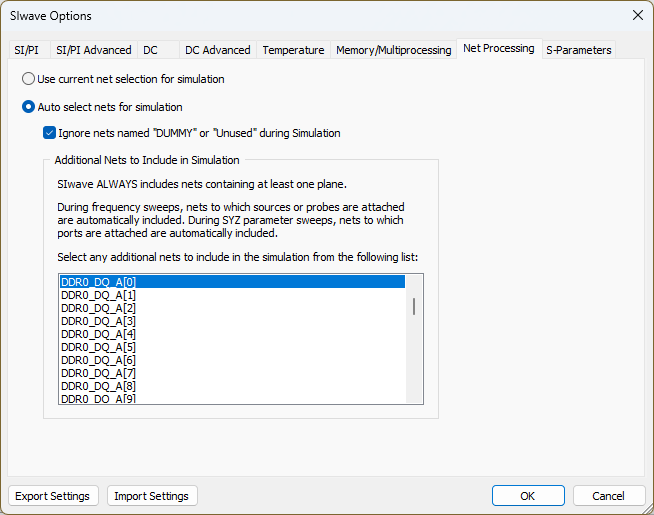
Task: Click Cancel to dismiss options
Action: (x=609, y=496)
